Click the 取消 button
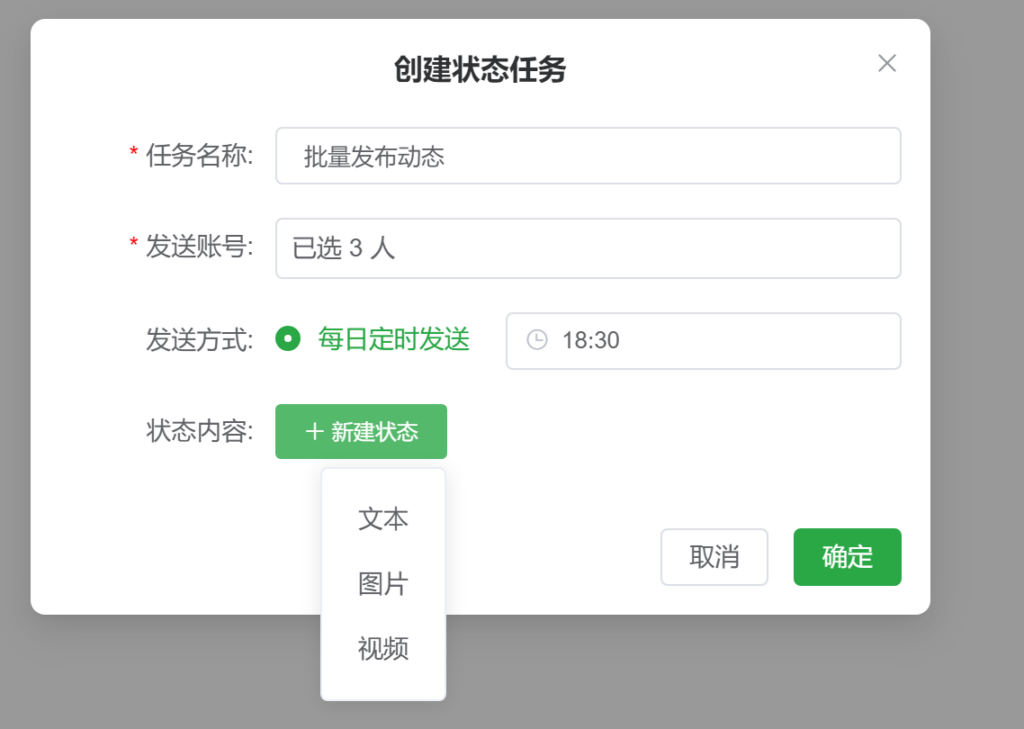The width and height of the screenshot is (1024, 729). (714, 557)
